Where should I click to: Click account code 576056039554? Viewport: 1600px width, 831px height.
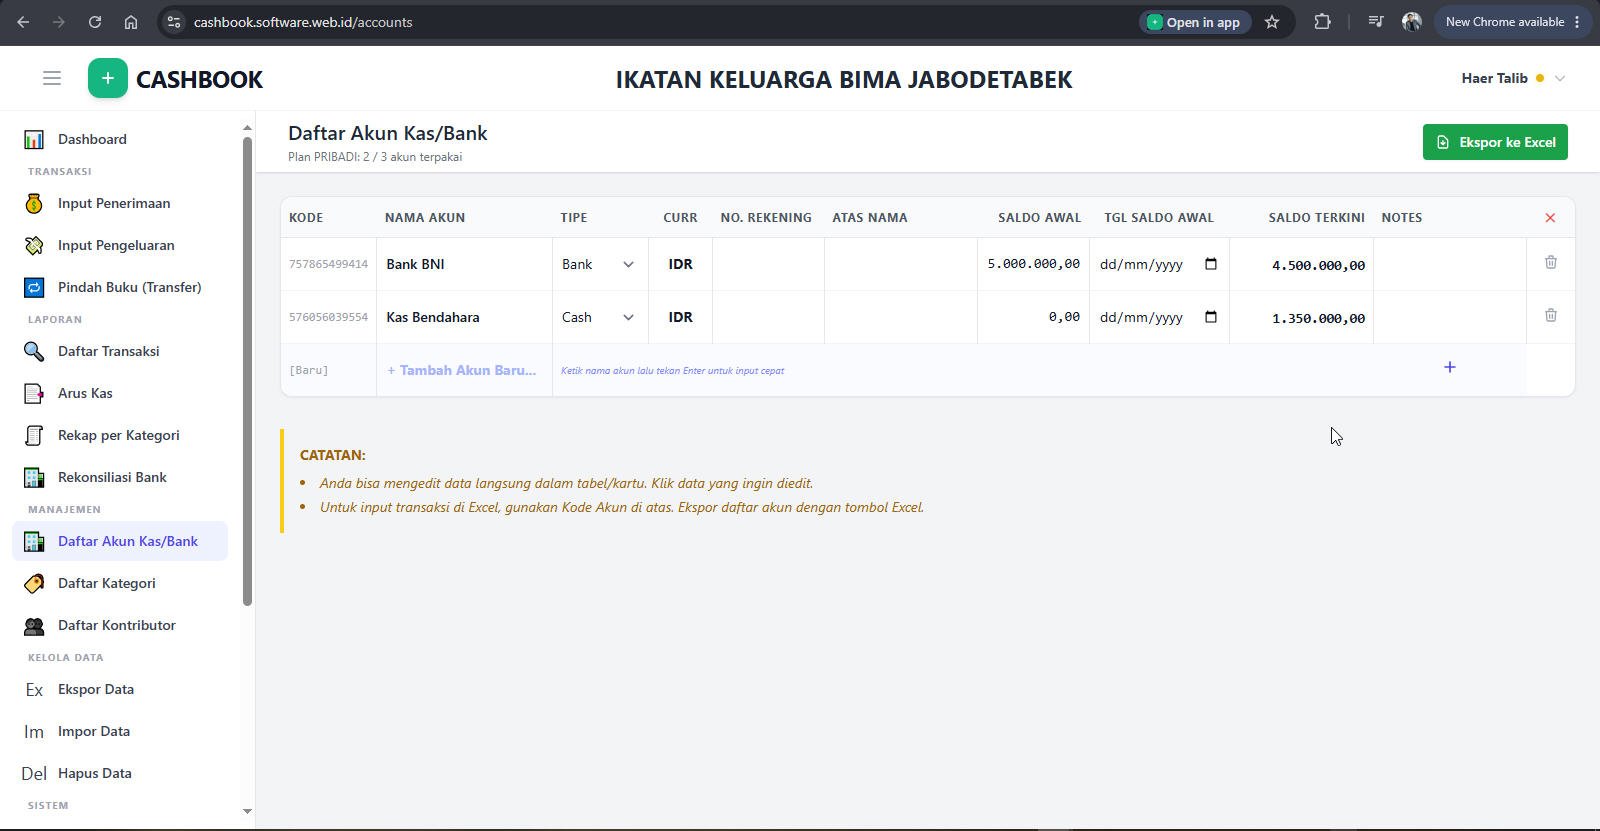(328, 317)
